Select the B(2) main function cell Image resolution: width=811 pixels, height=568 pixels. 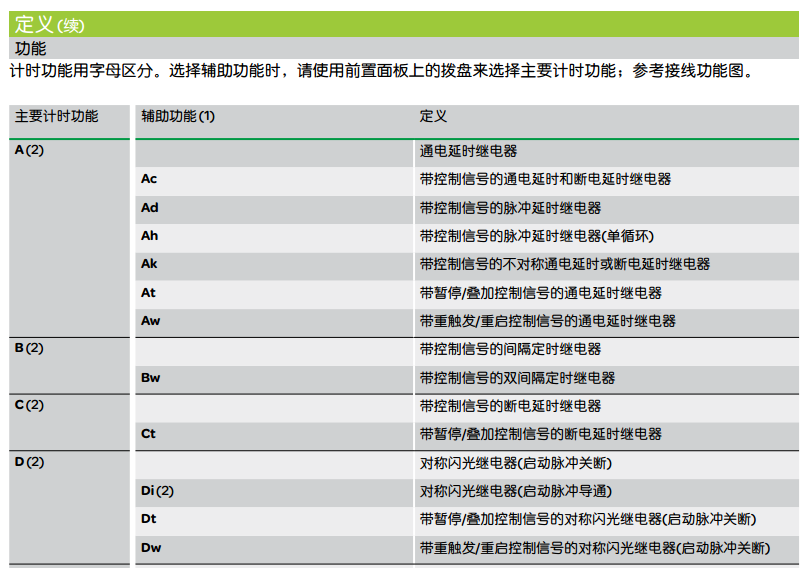click(x=30, y=348)
